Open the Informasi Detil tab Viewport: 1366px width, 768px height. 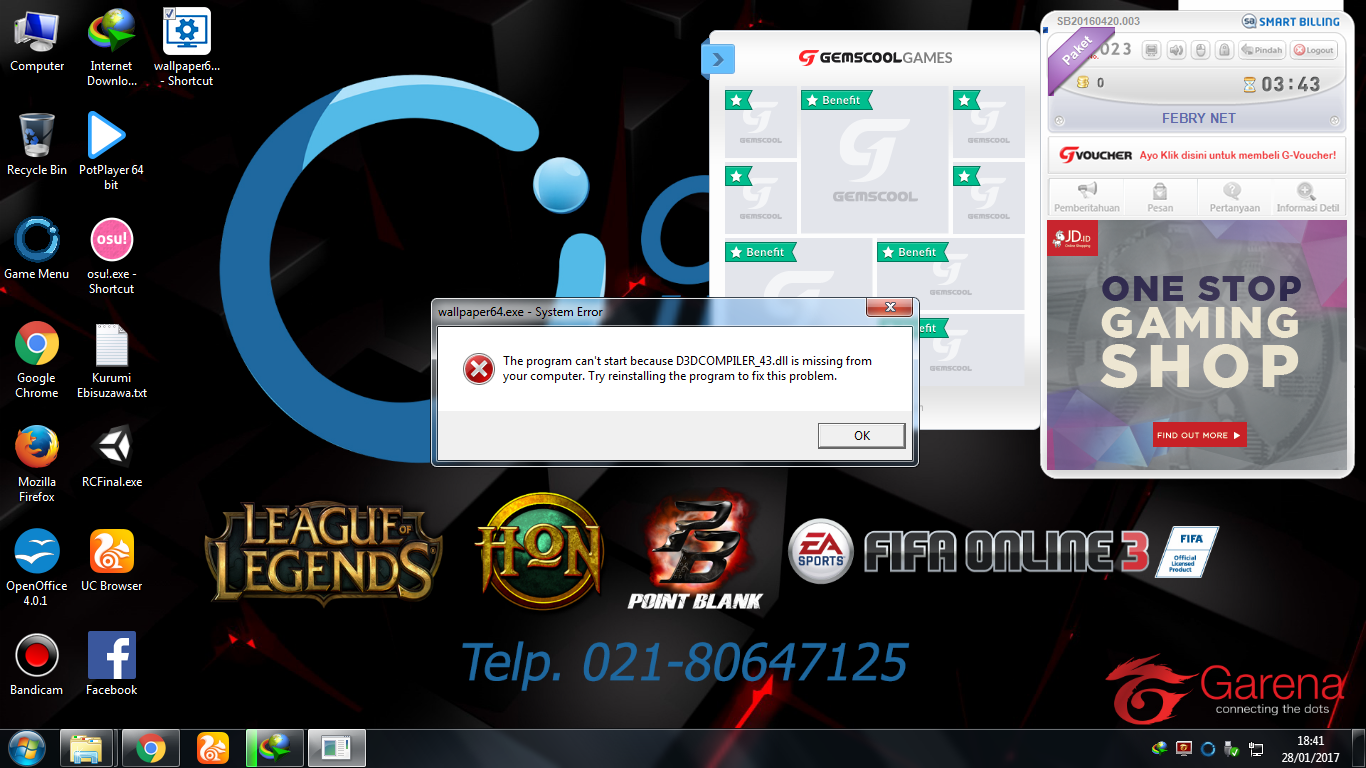tap(1308, 198)
